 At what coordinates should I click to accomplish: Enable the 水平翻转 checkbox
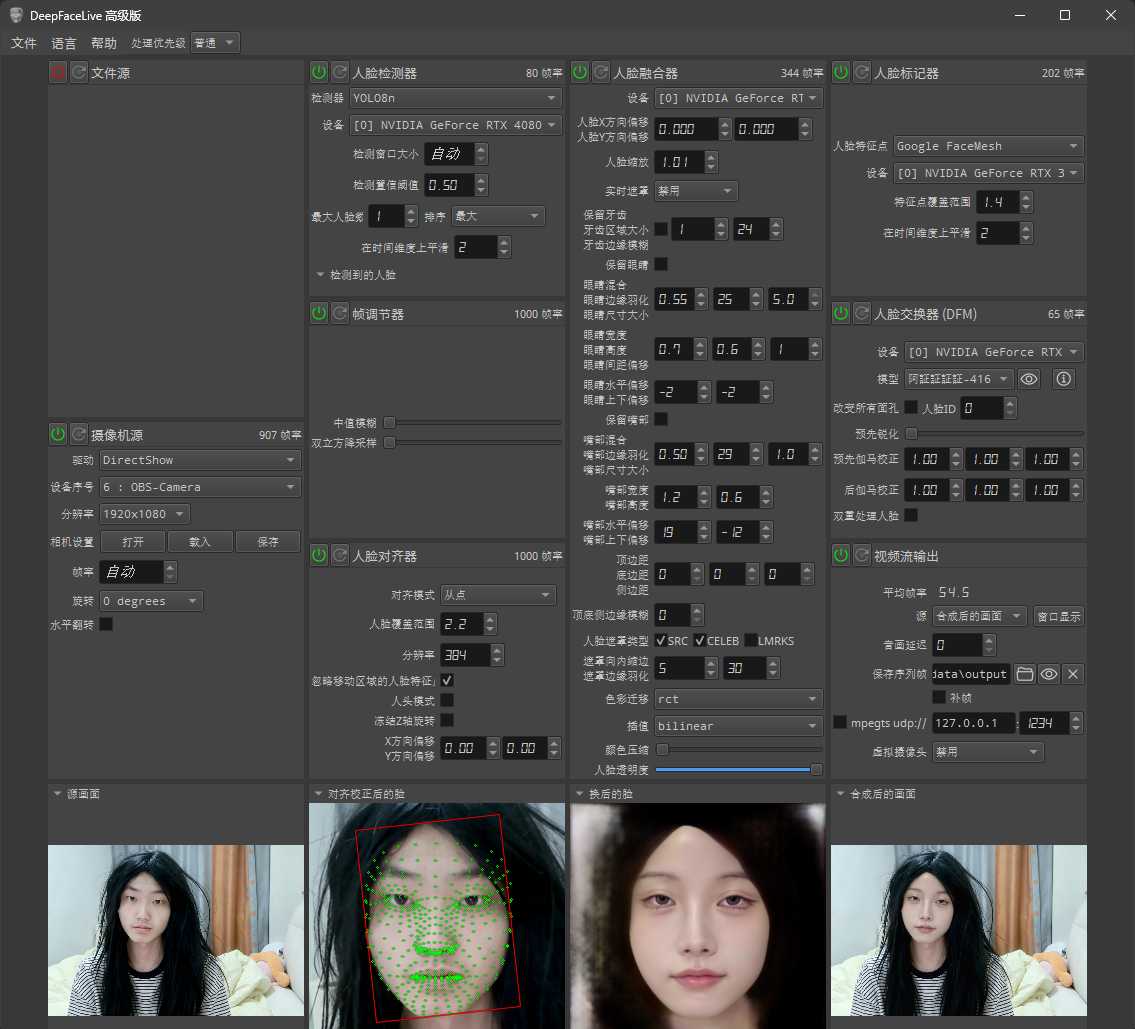coord(106,624)
